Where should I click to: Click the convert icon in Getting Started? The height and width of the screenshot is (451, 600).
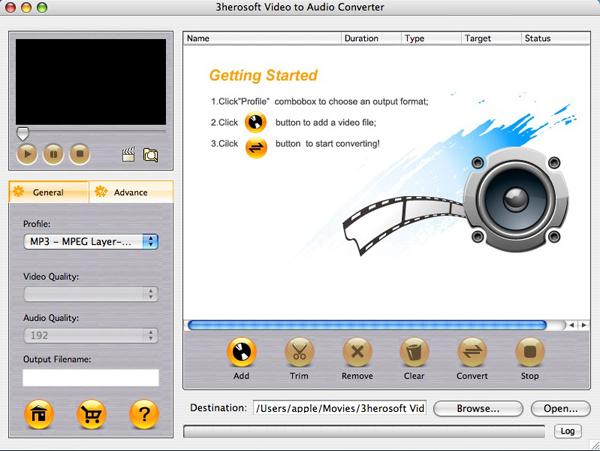click(x=256, y=147)
